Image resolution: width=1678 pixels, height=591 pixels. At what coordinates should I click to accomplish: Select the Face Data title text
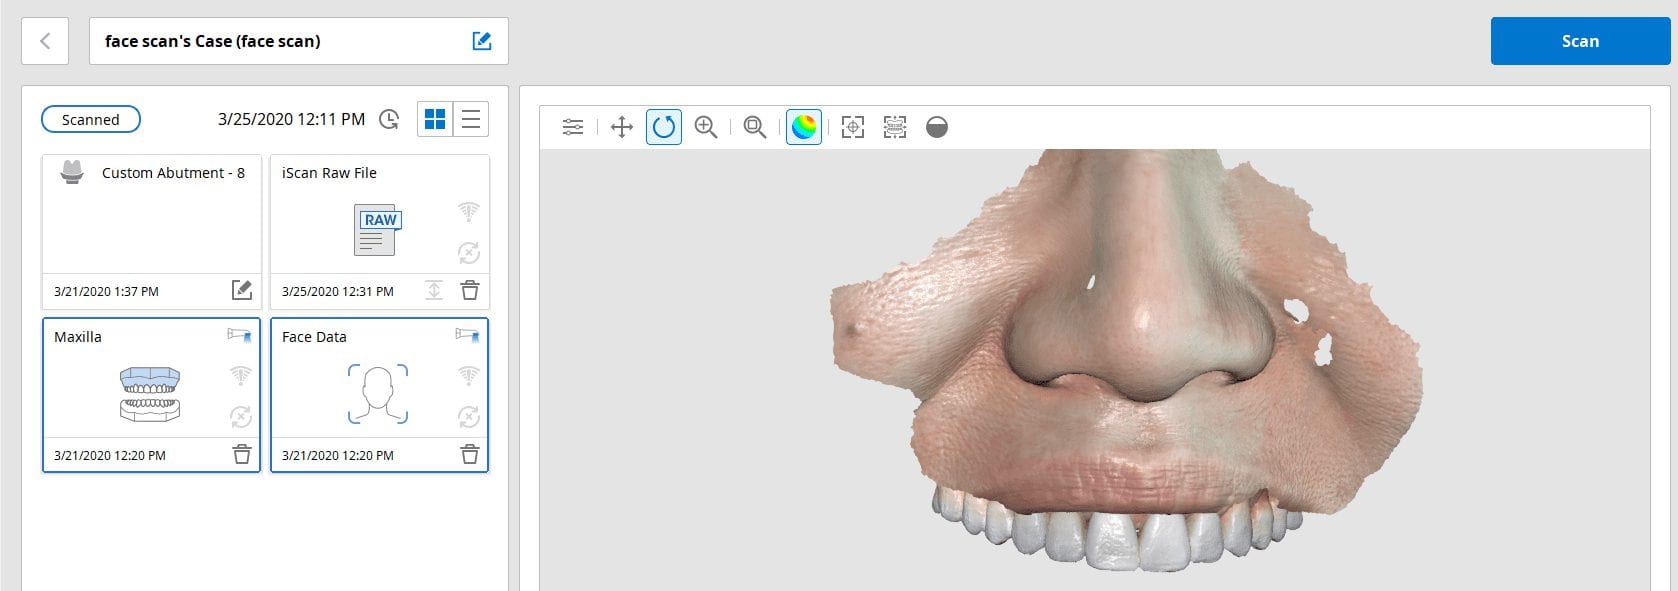(x=314, y=337)
